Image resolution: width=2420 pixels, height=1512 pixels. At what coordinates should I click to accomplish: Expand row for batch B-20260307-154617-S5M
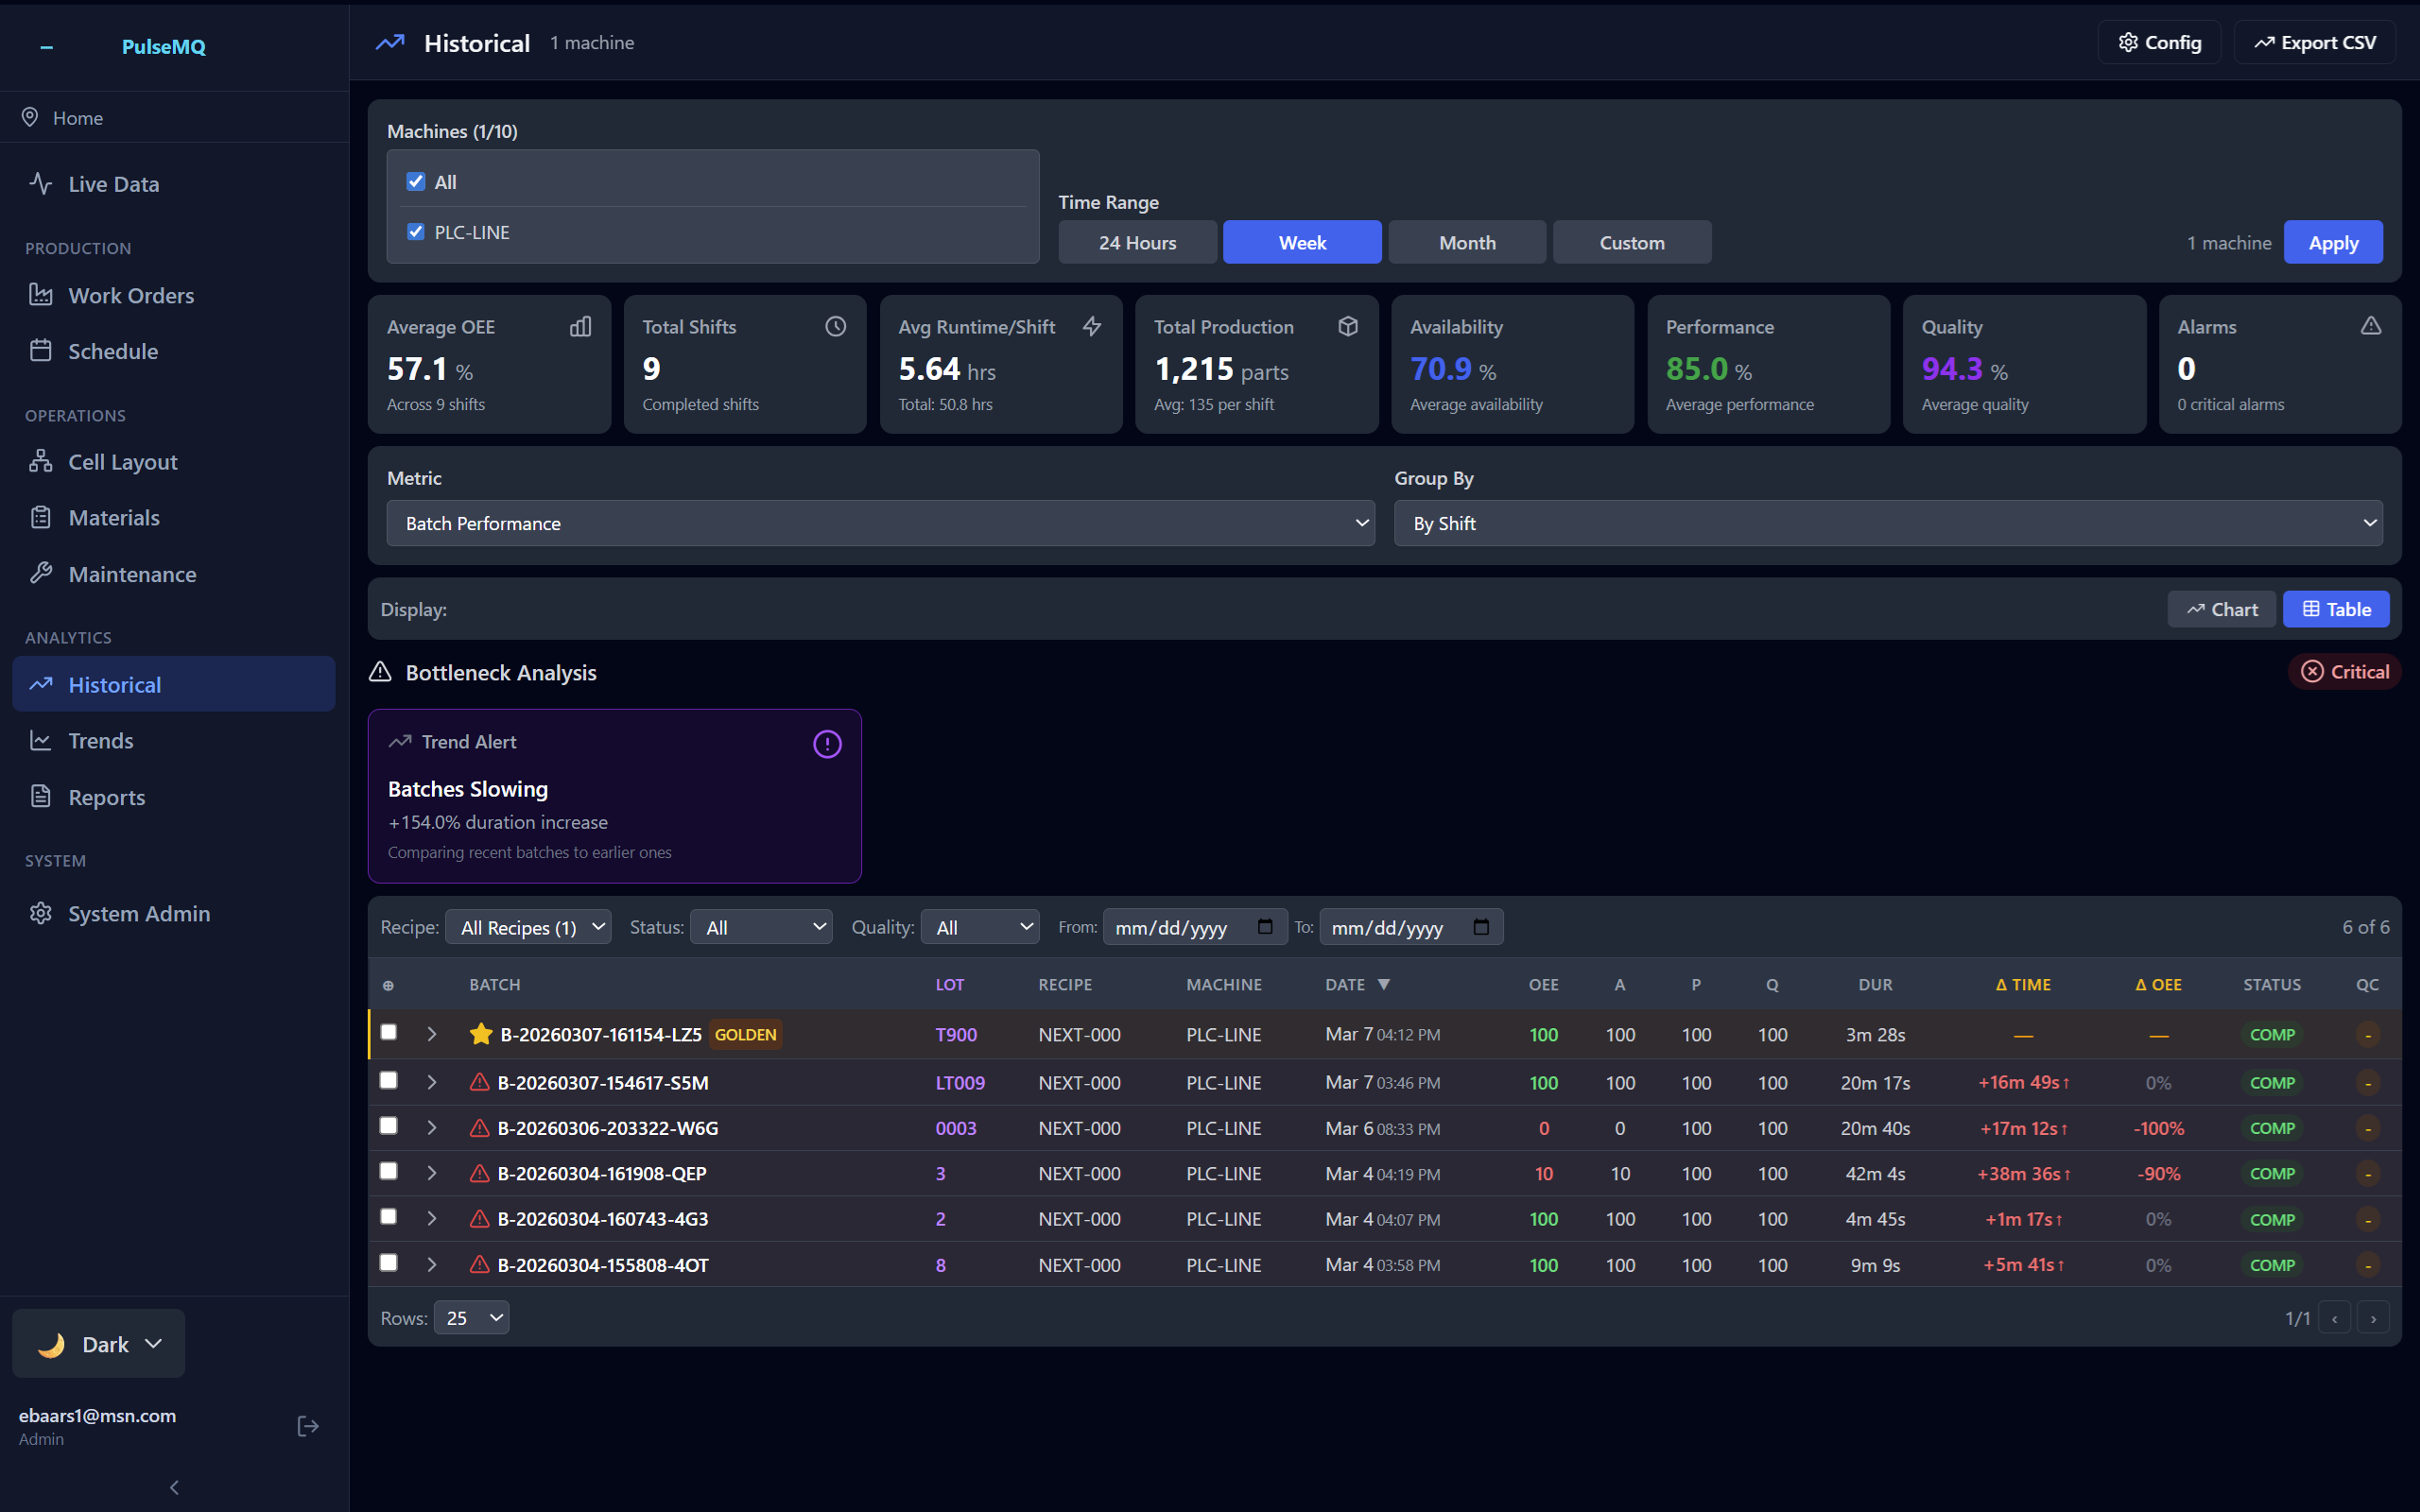[x=432, y=1082]
